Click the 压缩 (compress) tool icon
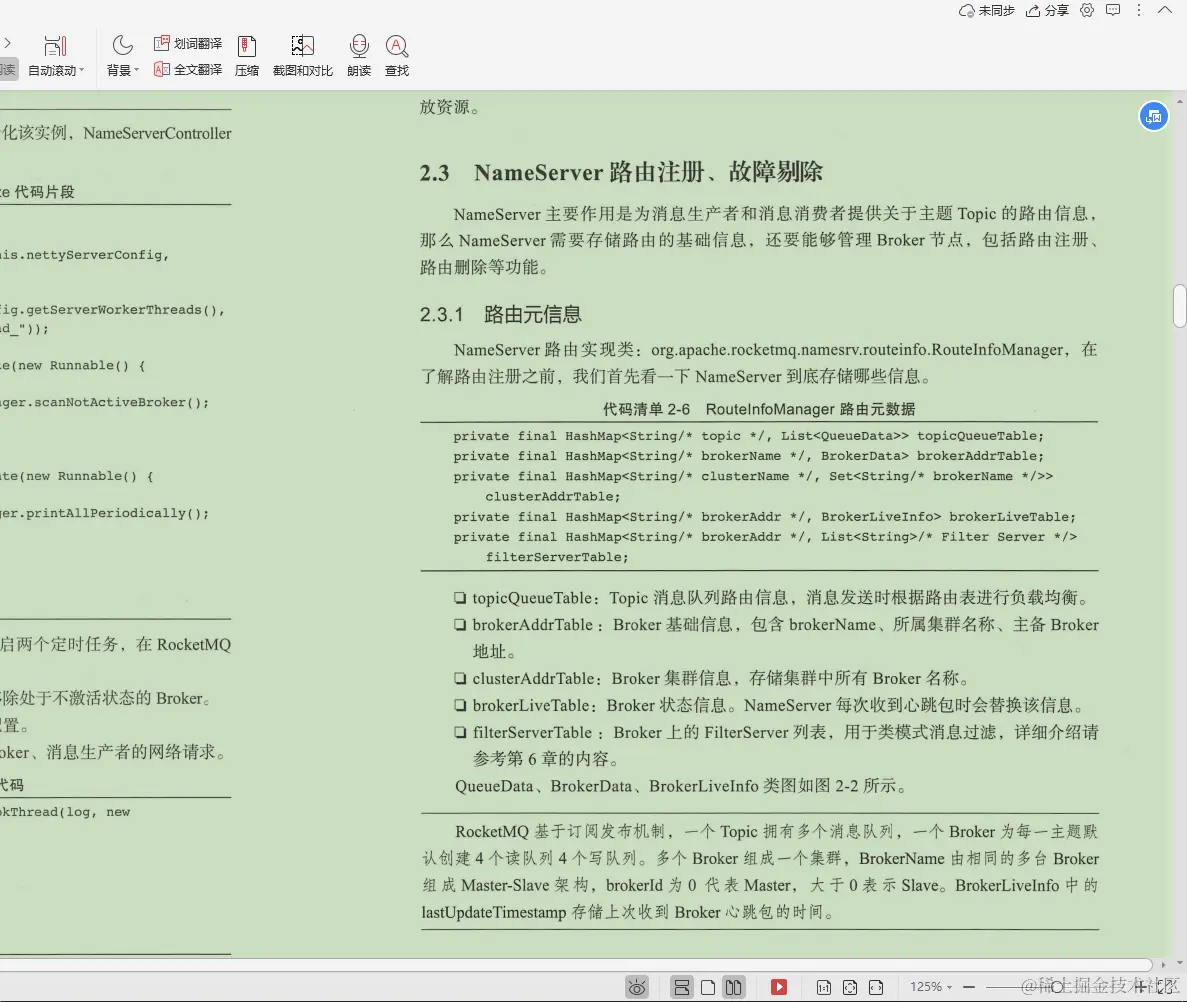This screenshot has width=1187, height=1002. point(246,55)
